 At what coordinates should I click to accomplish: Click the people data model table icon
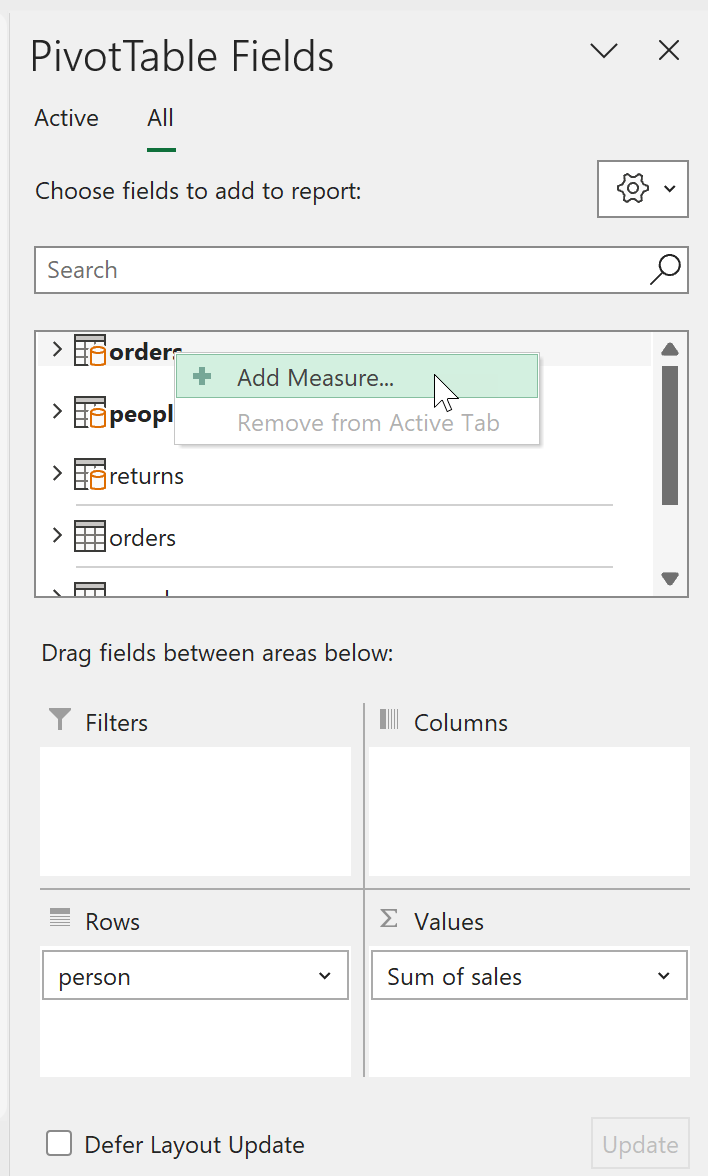click(x=90, y=413)
